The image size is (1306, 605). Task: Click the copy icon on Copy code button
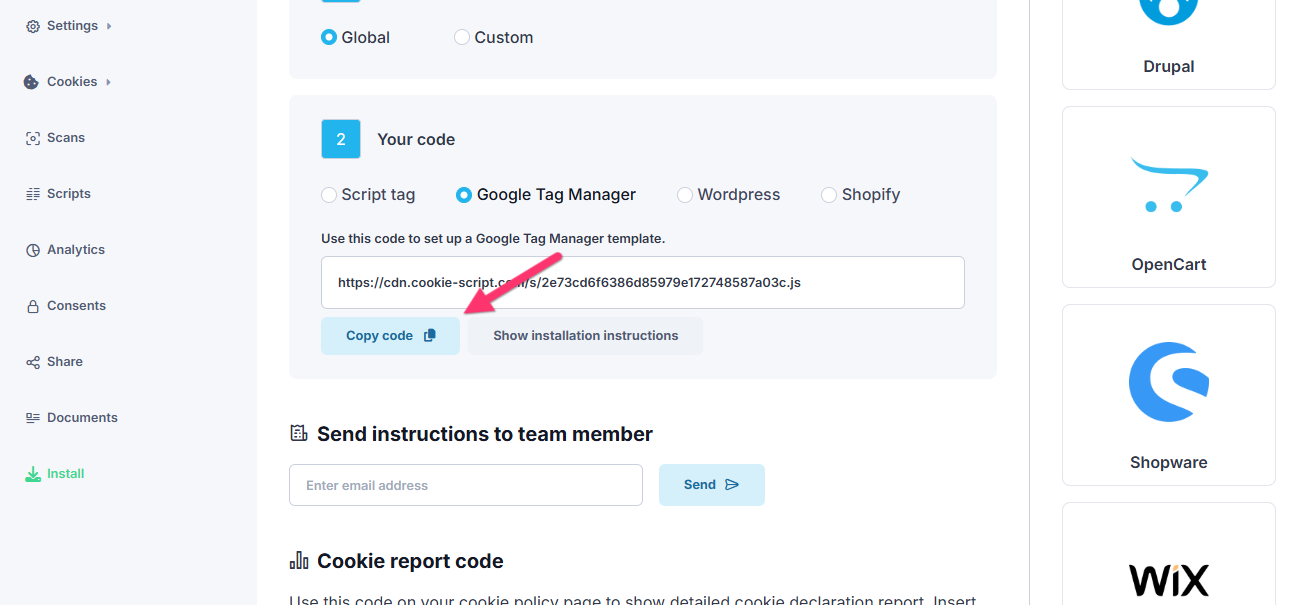(x=430, y=336)
